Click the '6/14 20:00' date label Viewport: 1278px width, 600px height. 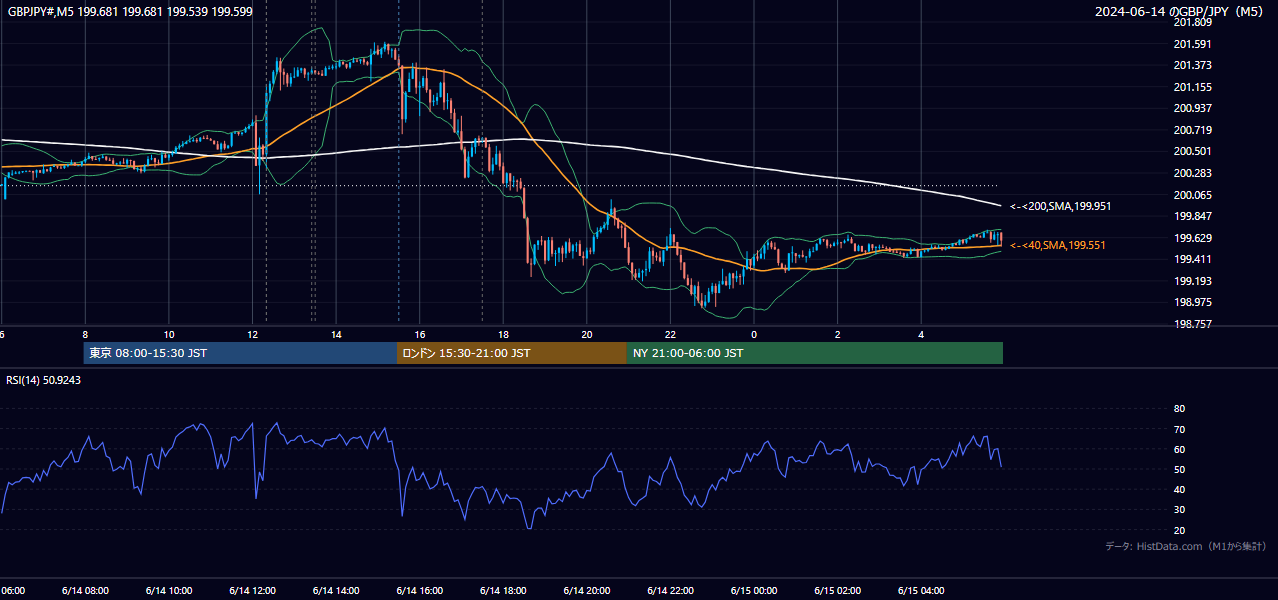coord(586,591)
